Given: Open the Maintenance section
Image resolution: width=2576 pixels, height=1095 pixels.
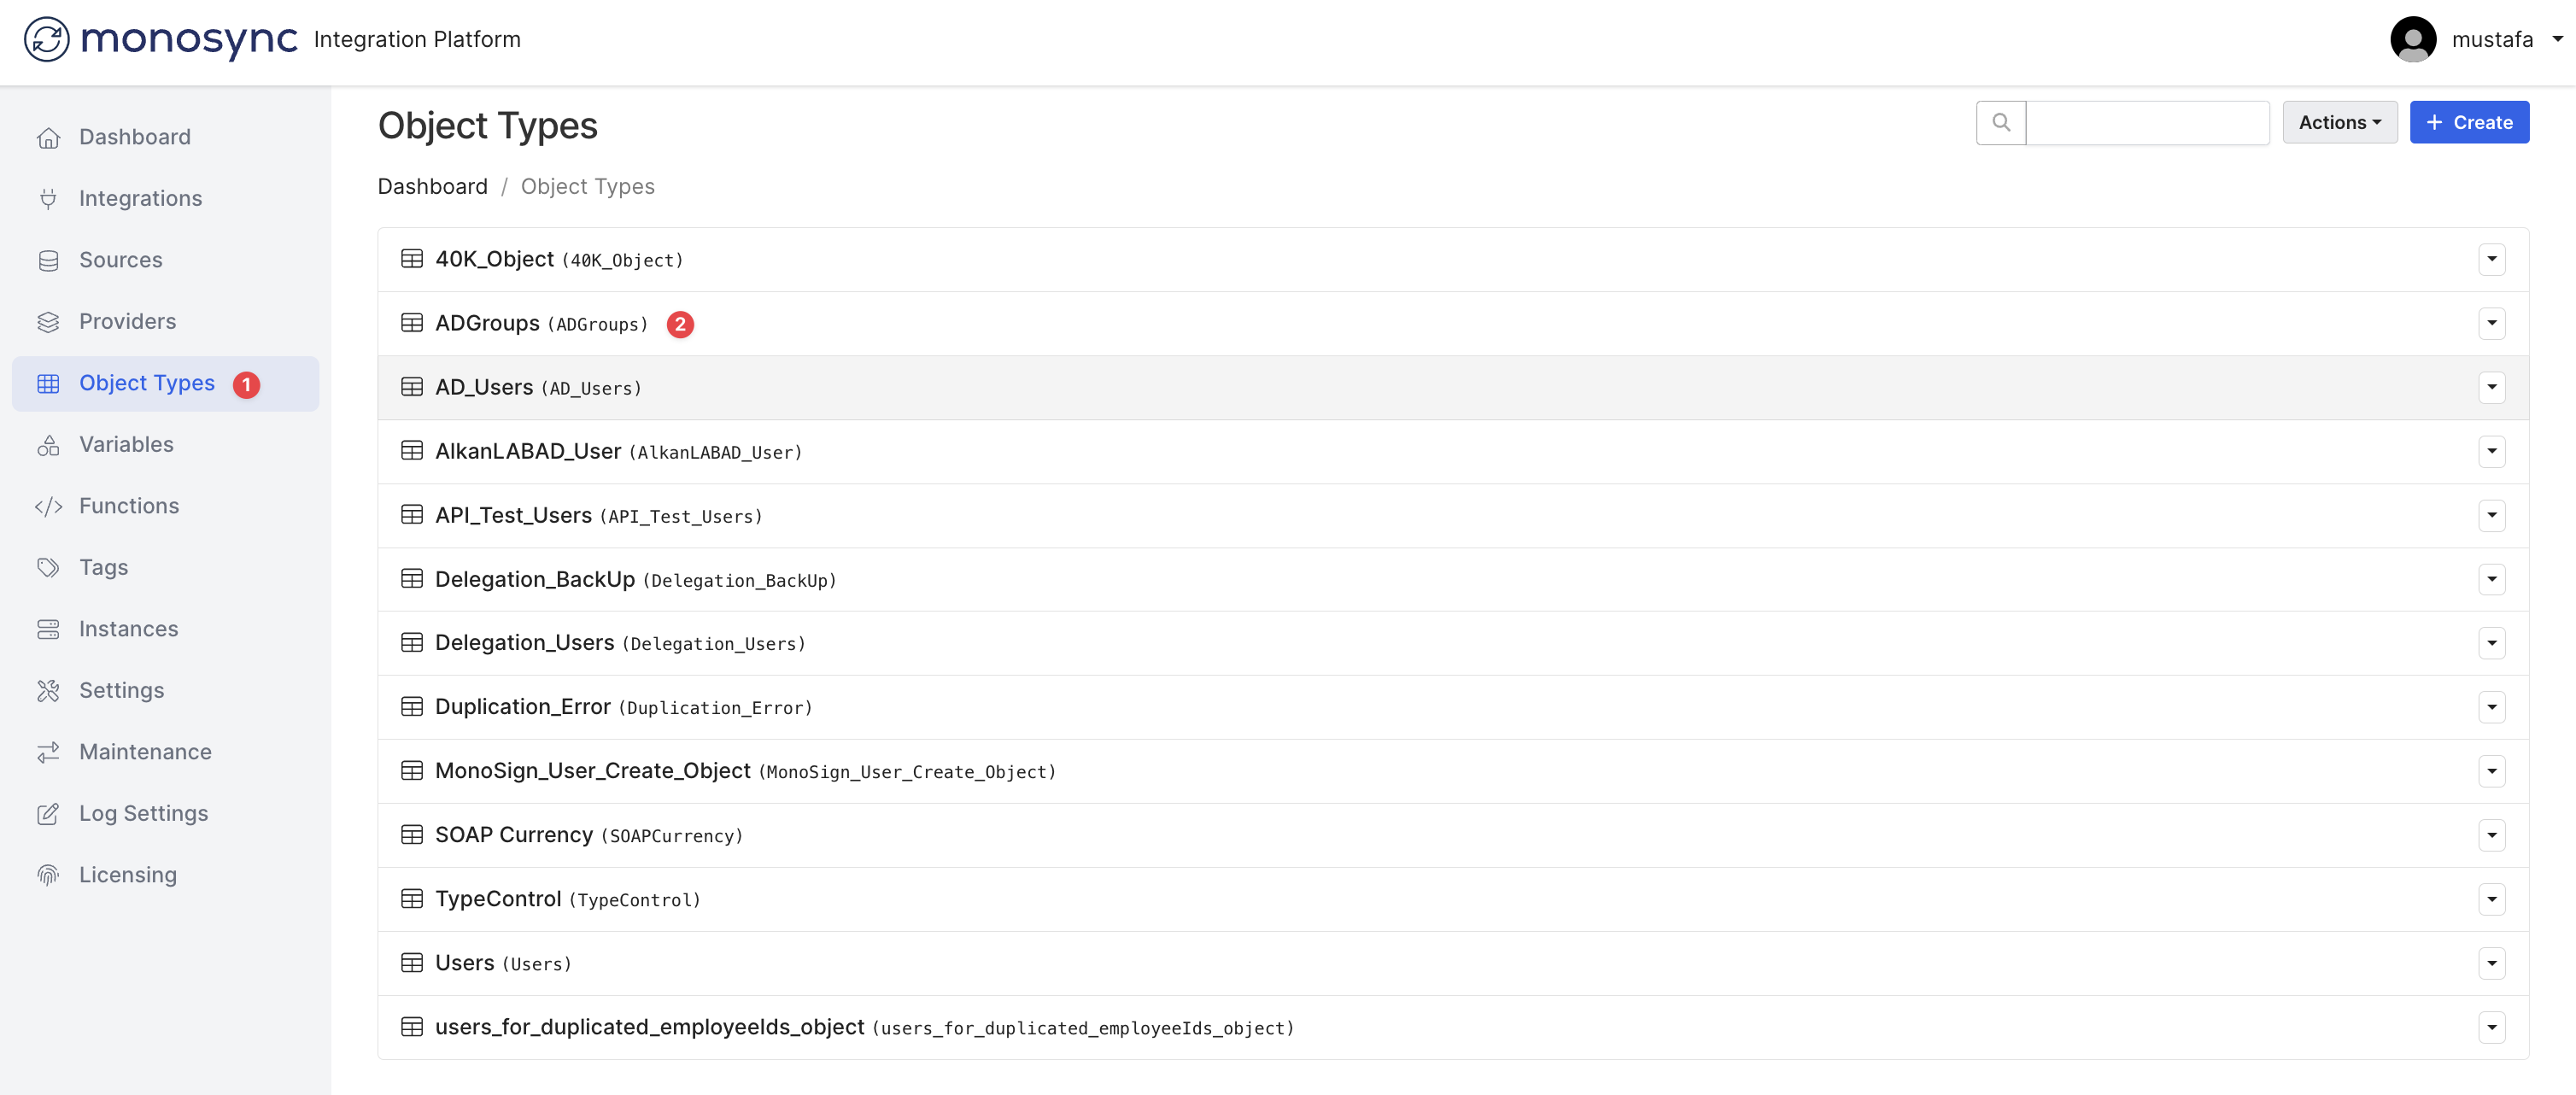Looking at the screenshot, I should [x=144, y=751].
